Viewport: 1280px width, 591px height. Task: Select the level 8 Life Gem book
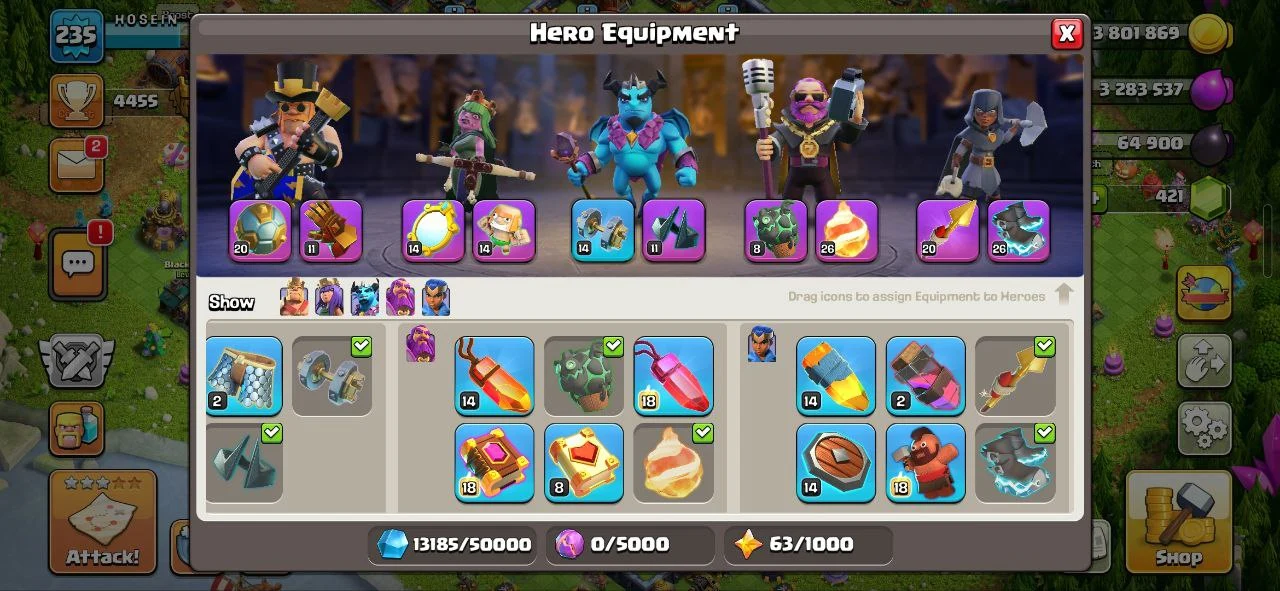[584, 462]
